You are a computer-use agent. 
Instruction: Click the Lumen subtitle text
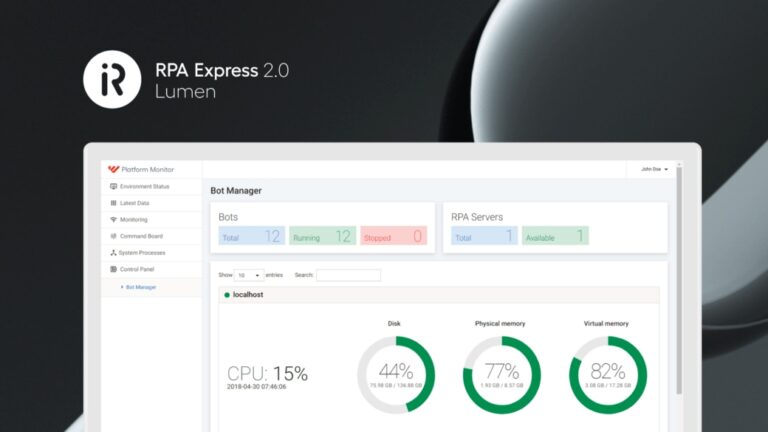(x=185, y=92)
